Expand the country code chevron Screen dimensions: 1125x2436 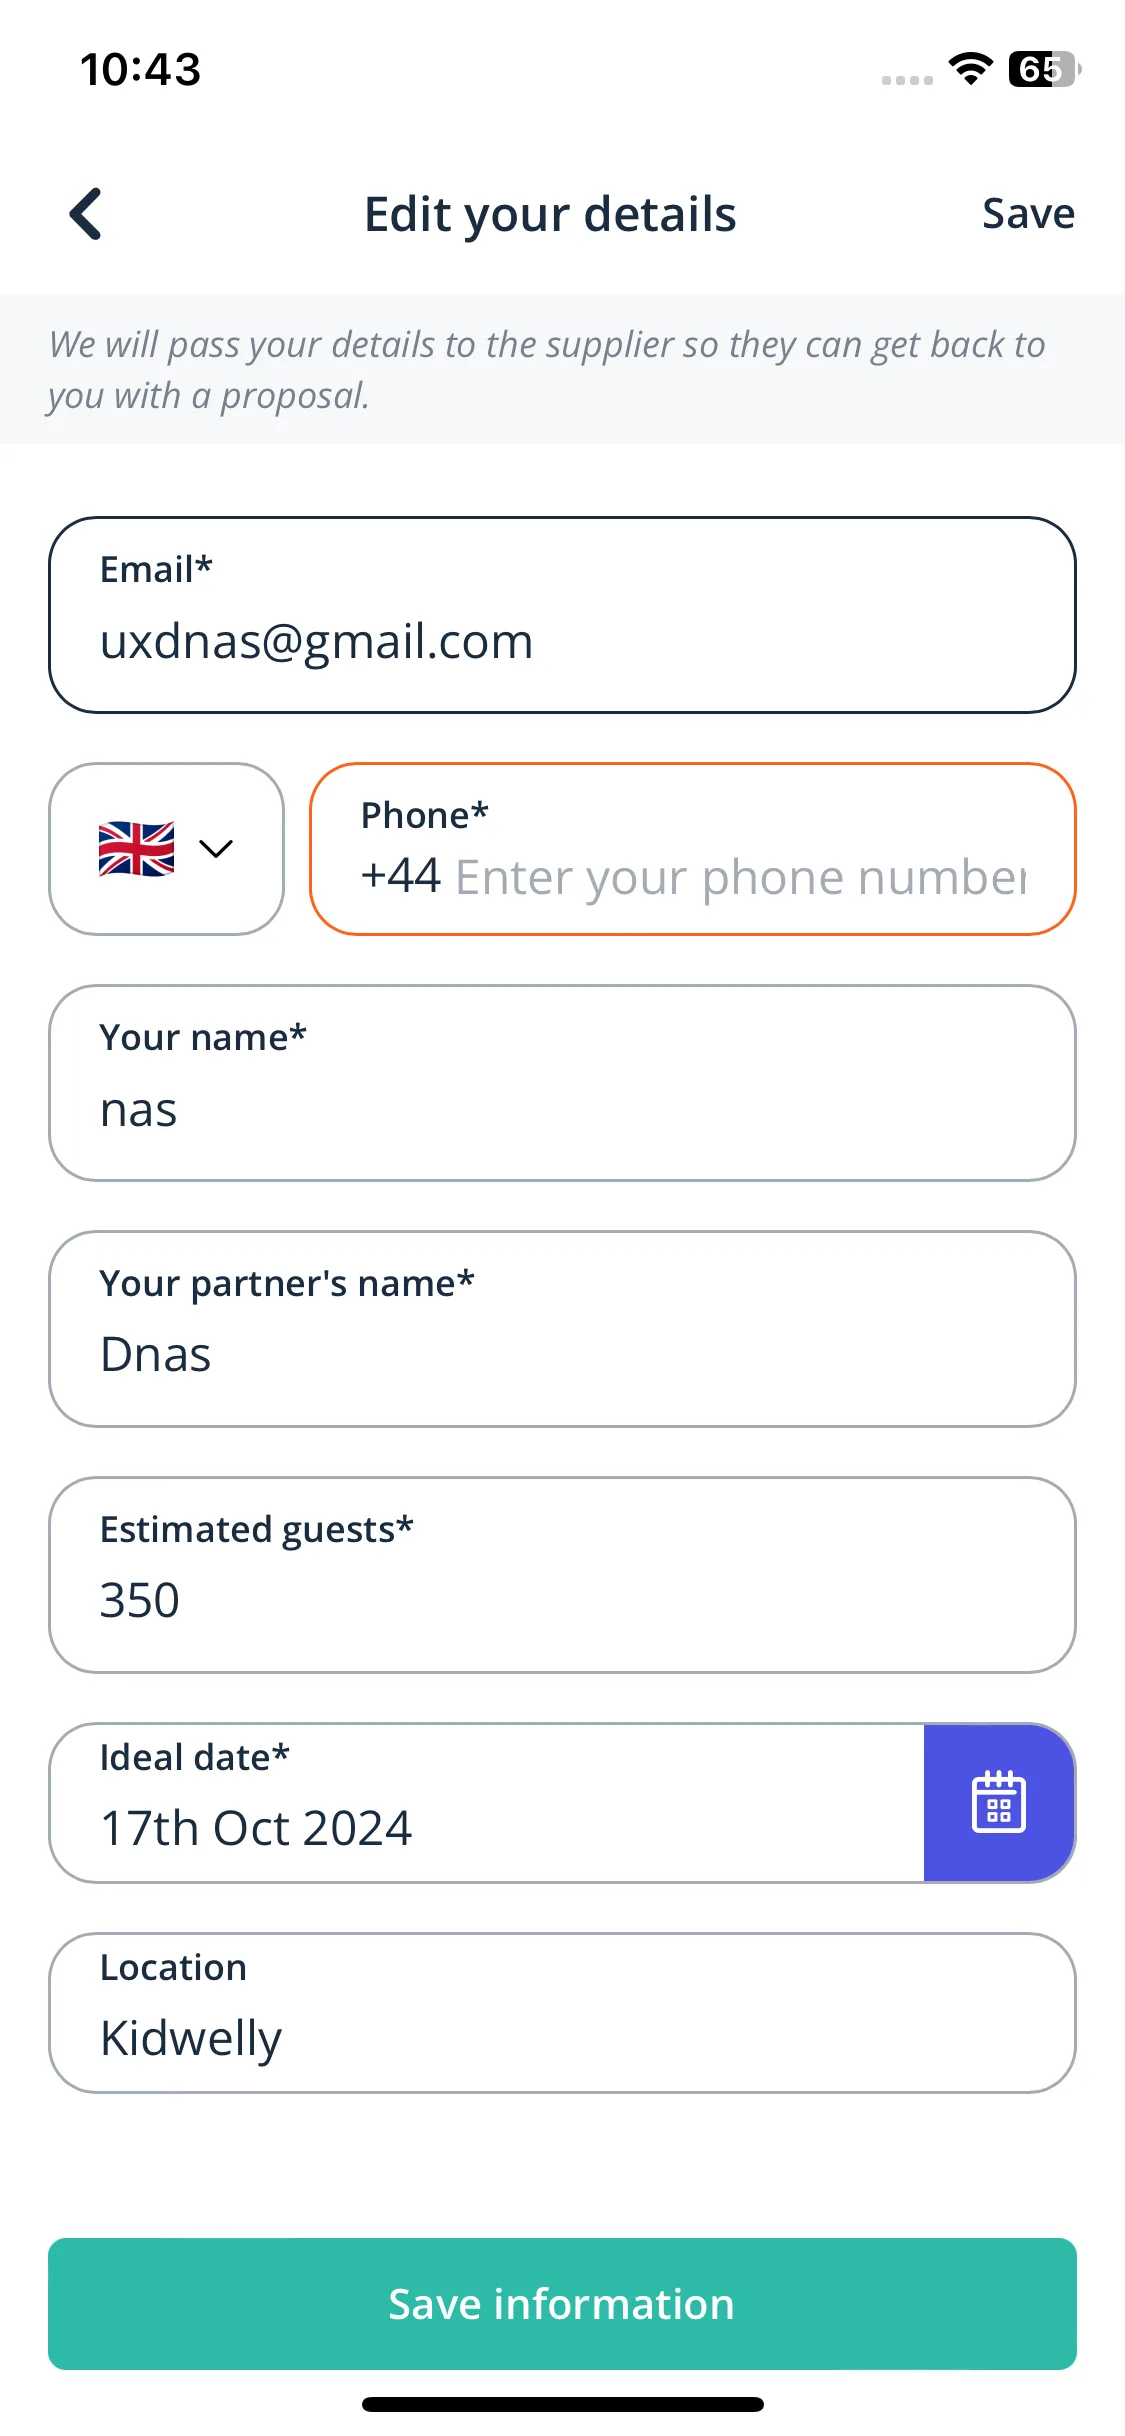pos(216,849)
